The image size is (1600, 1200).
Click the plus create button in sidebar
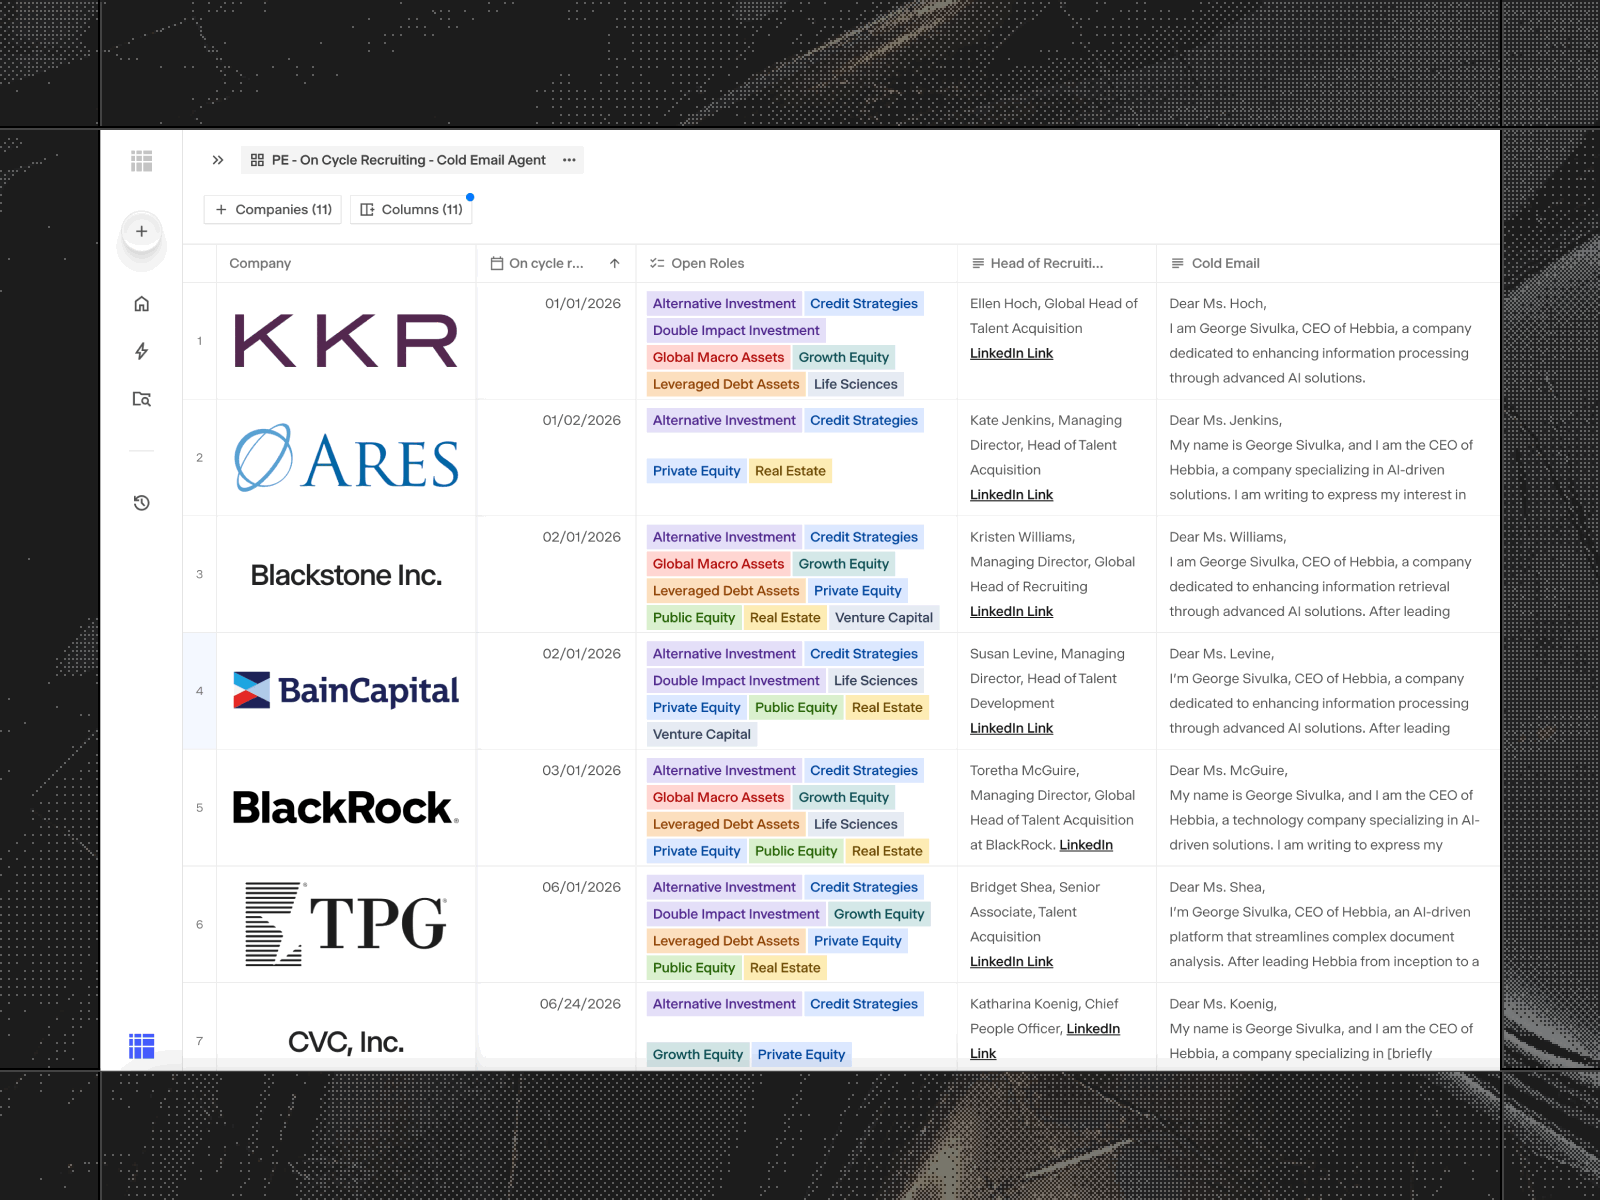(x=142, y=231)
